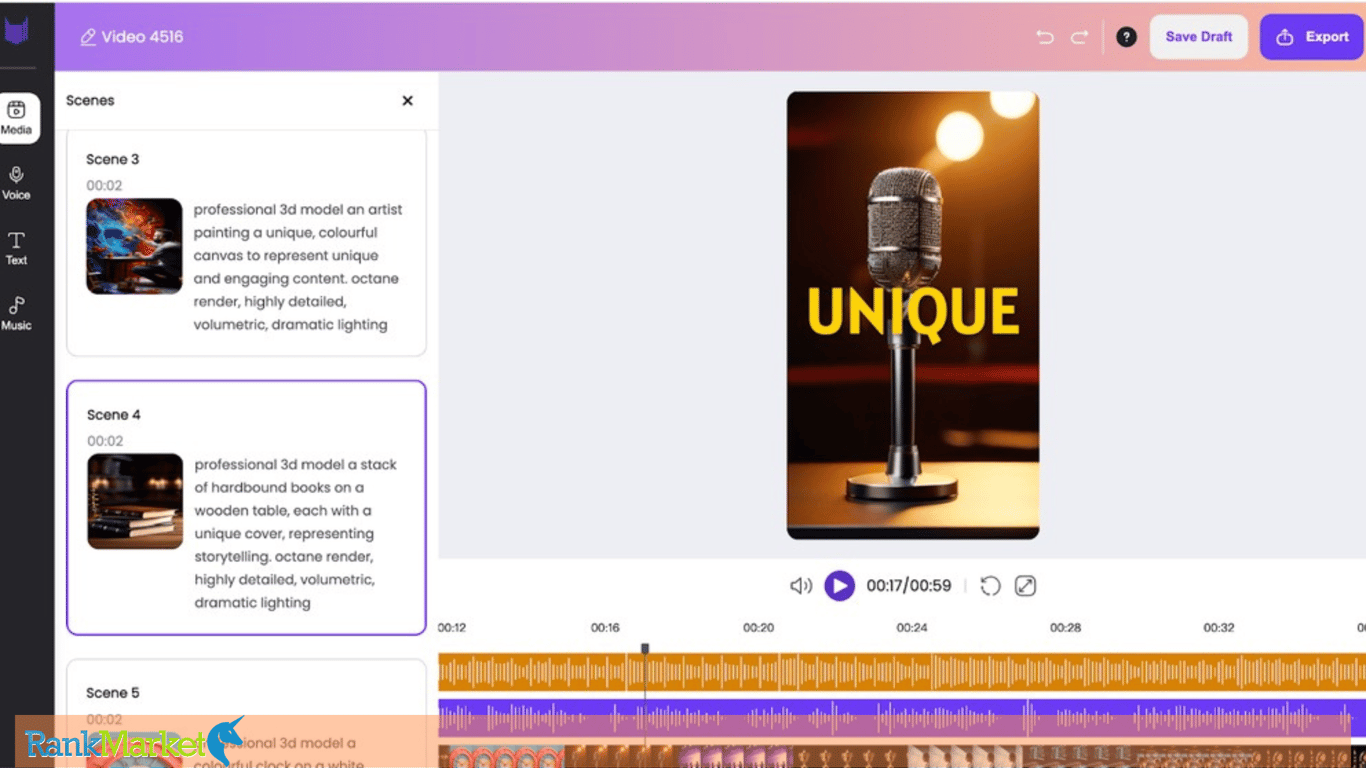The image size is (1366, 768).
Task: Select the Scene 3 painting thumbnail
Action: point(134,246)
